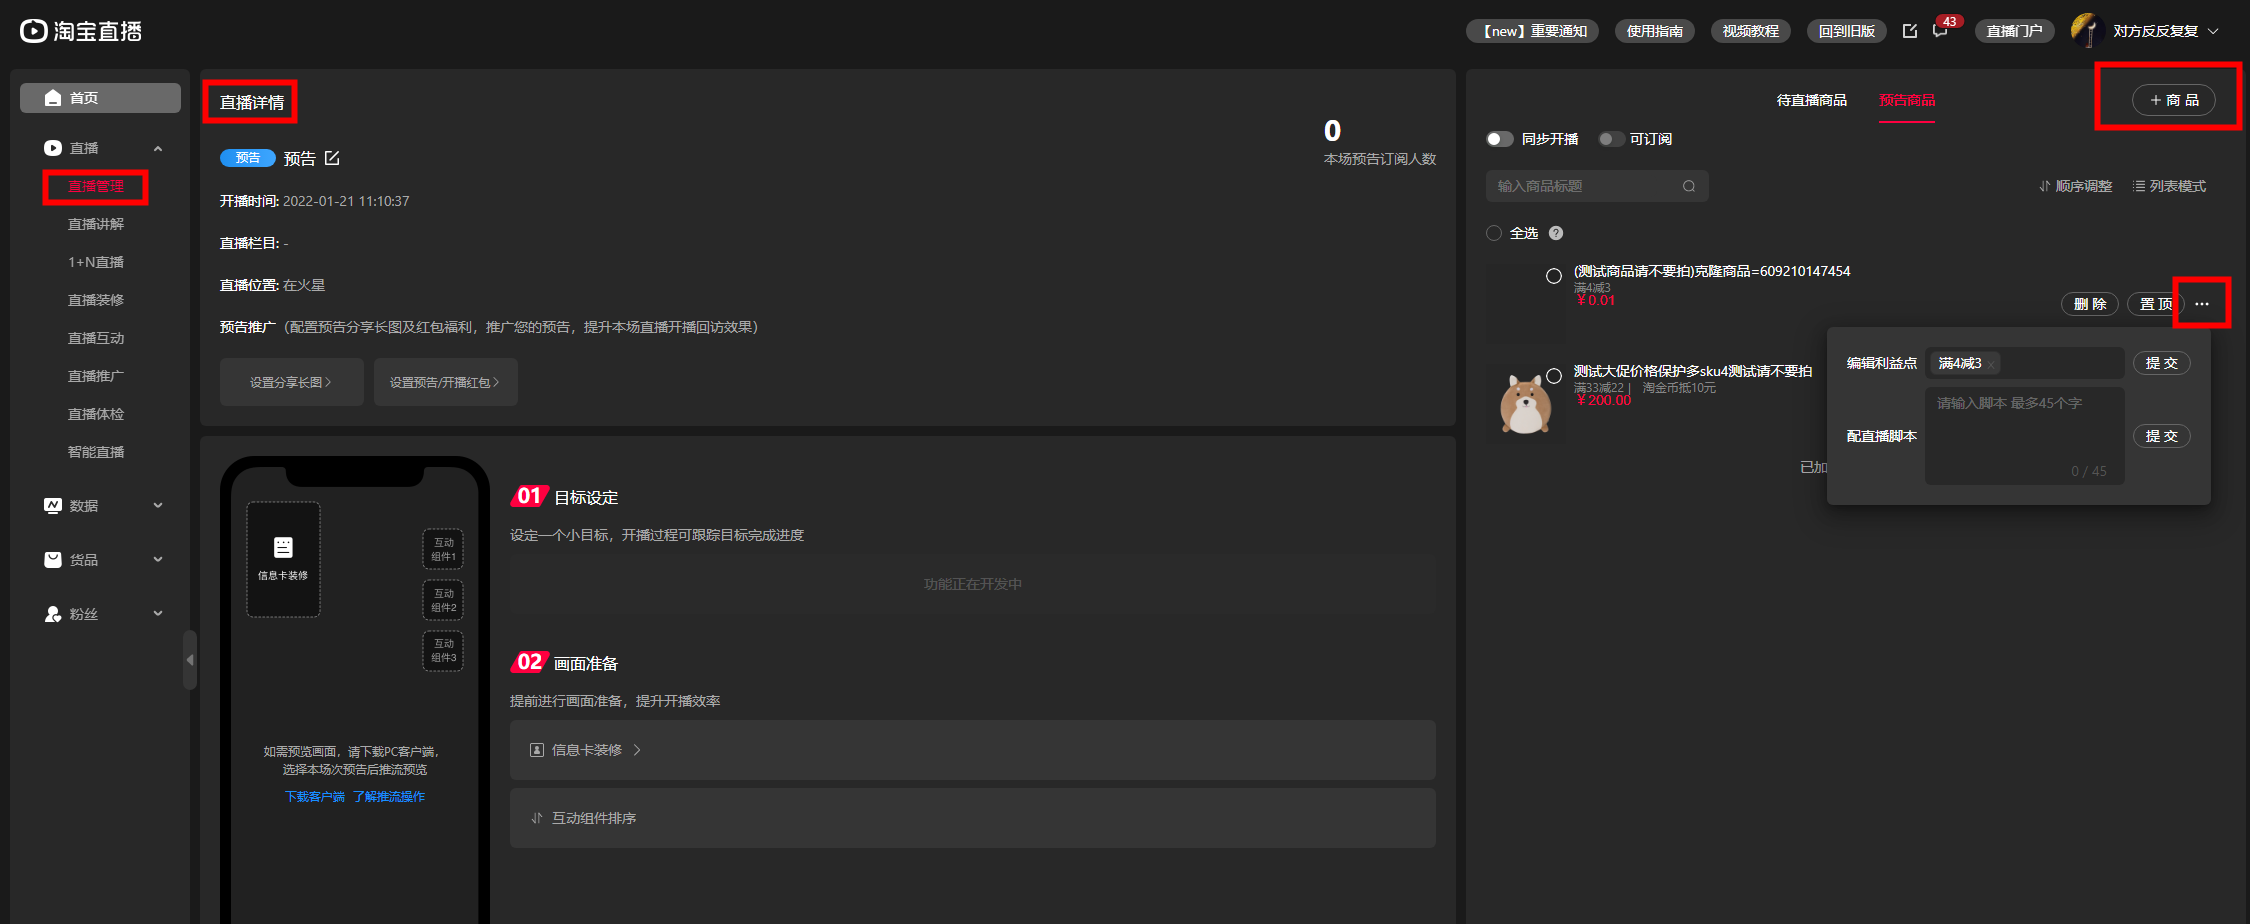Screen dimensions: 2250x924
Task: Click the Taobao Live logo
Action: [x=81, y=31]
